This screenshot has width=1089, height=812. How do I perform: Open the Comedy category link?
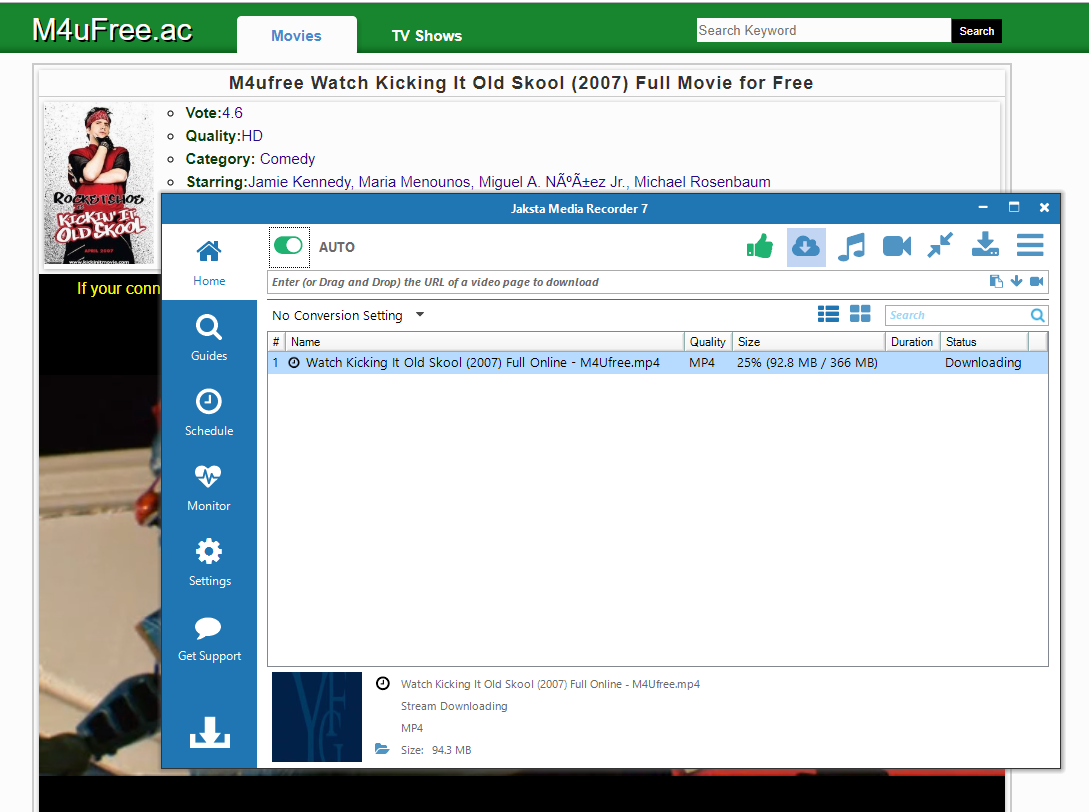tap(288, 159)
